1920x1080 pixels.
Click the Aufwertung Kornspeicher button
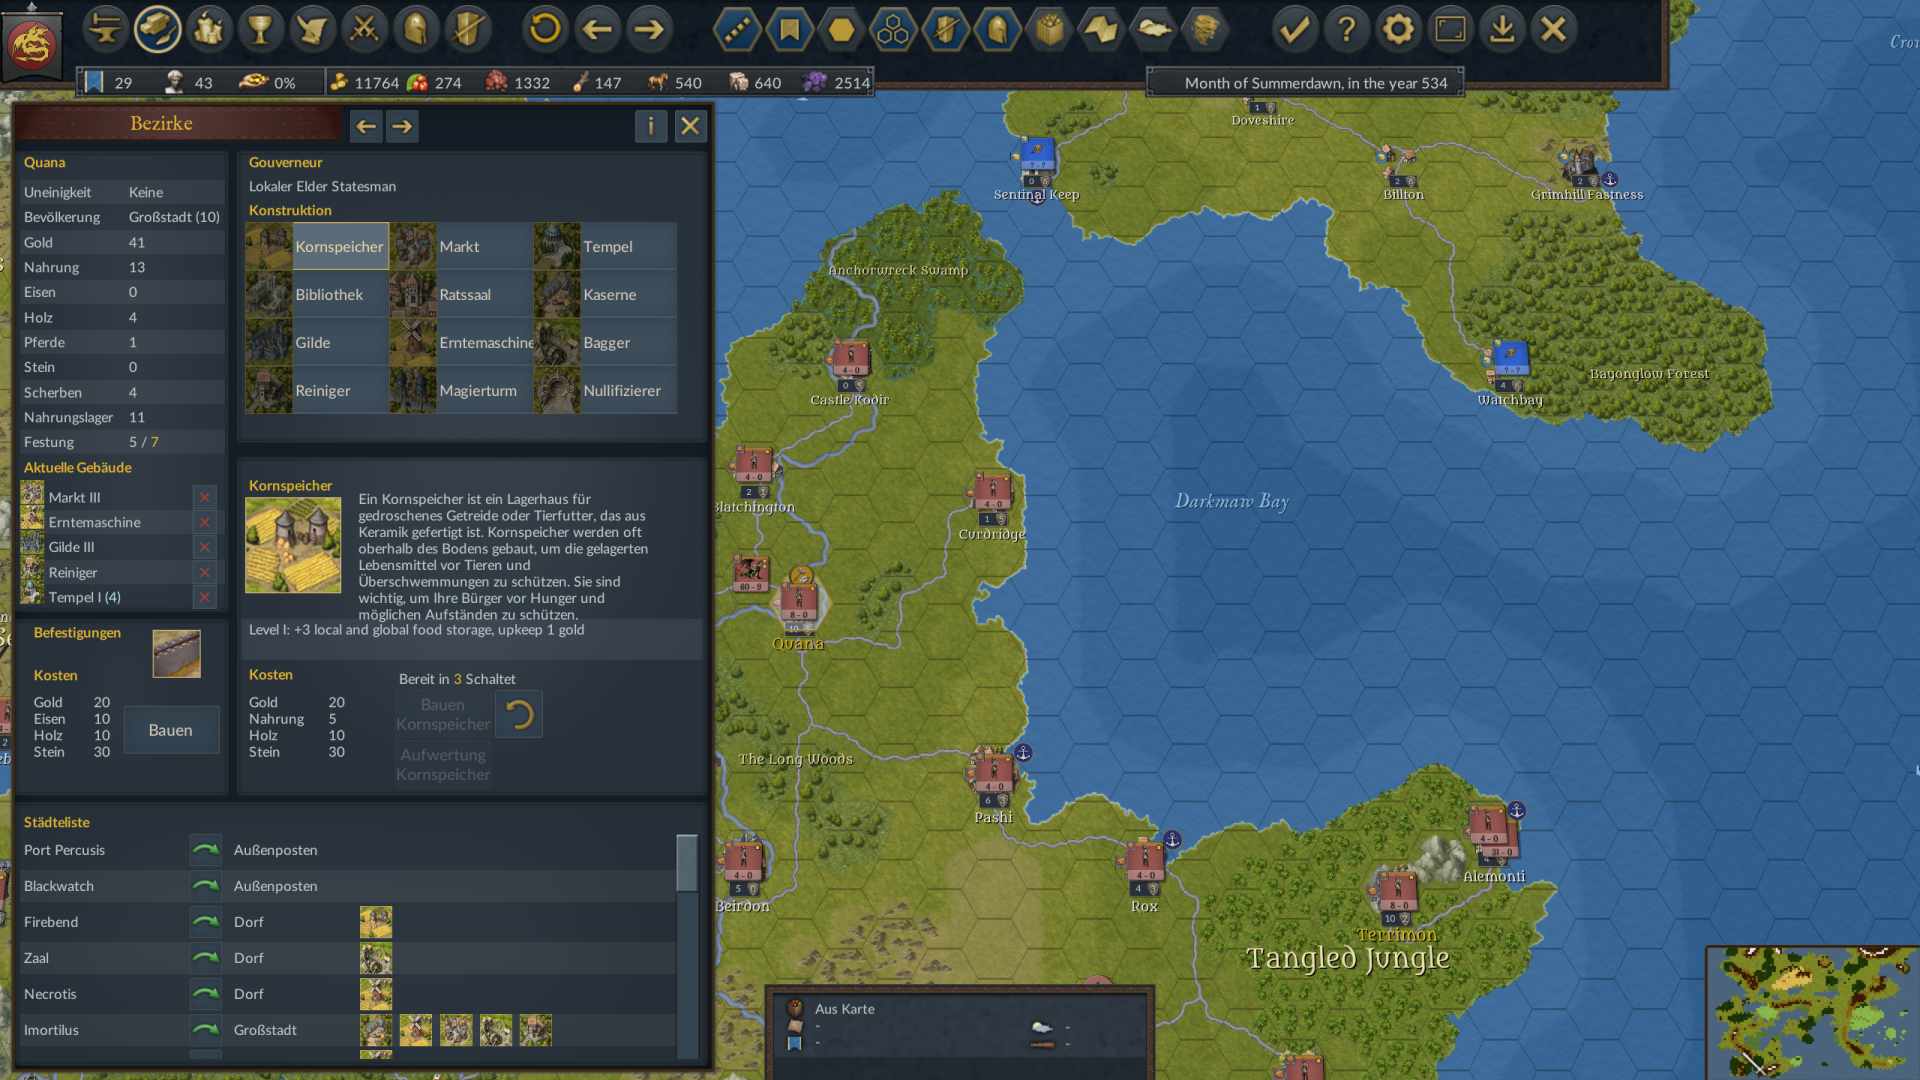(443, 764)
